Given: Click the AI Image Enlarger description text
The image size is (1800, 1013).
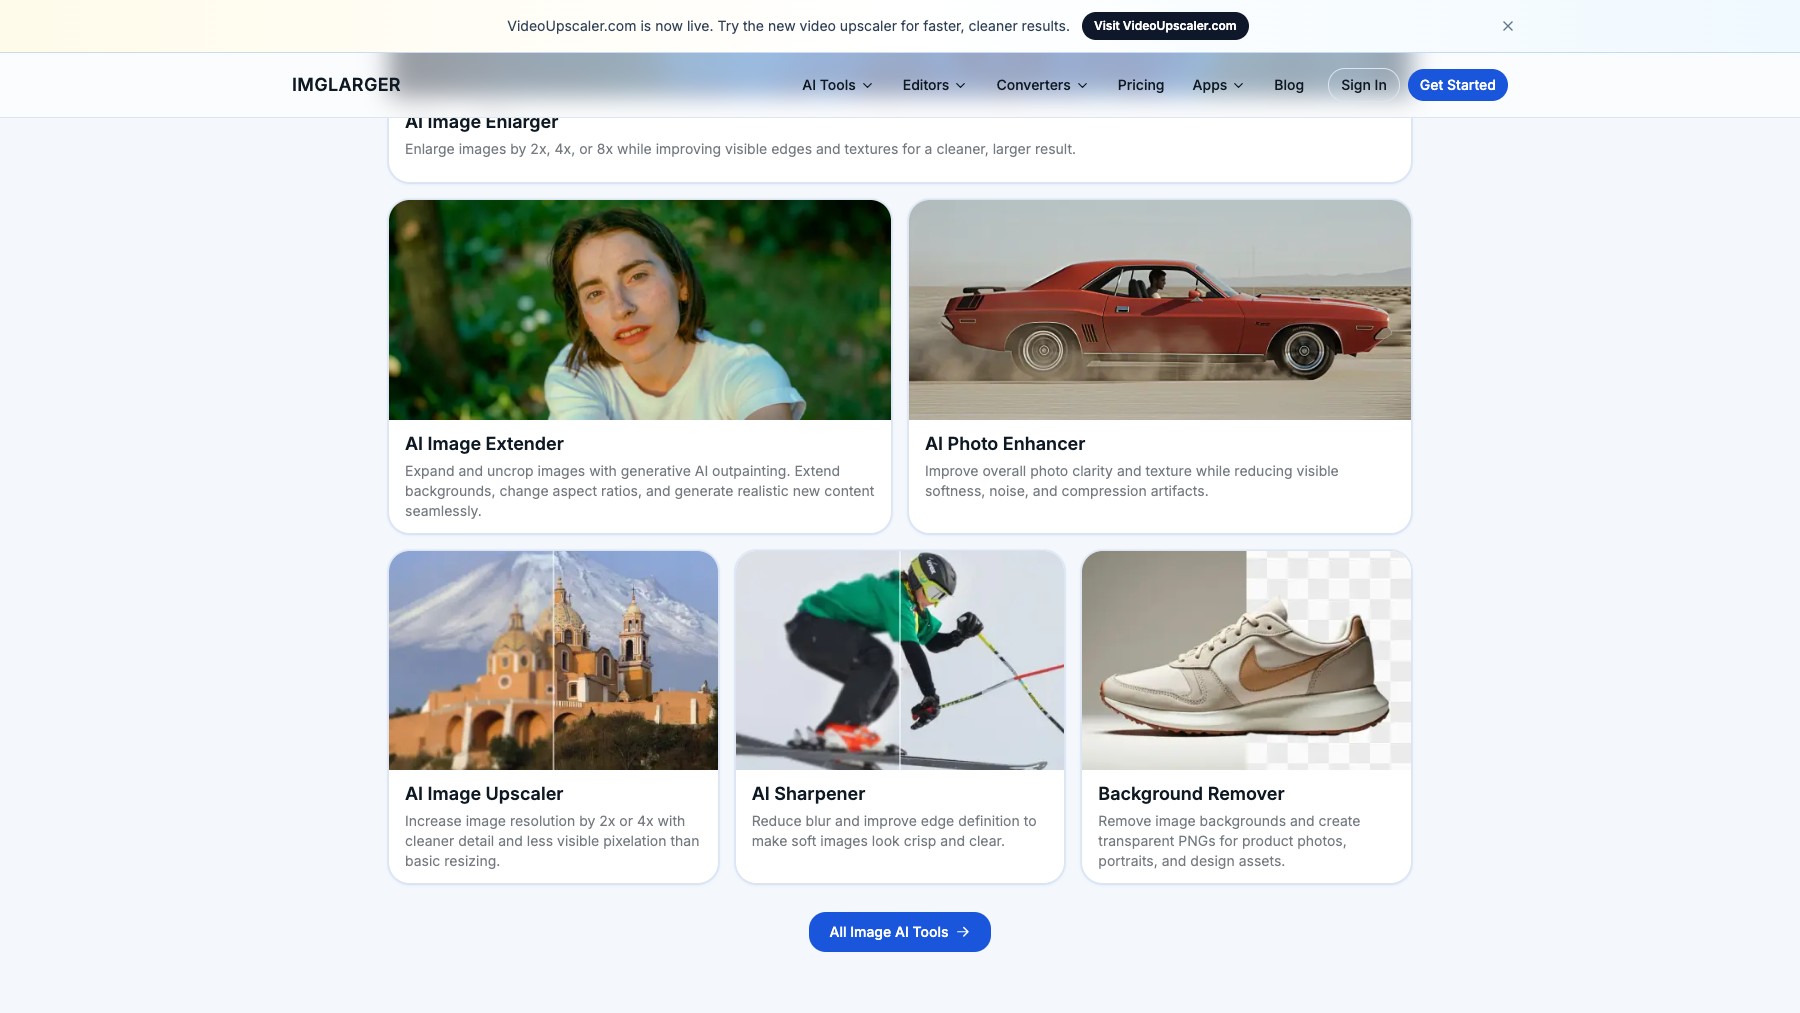Looking at the screenshot, I should click(740, 149).
